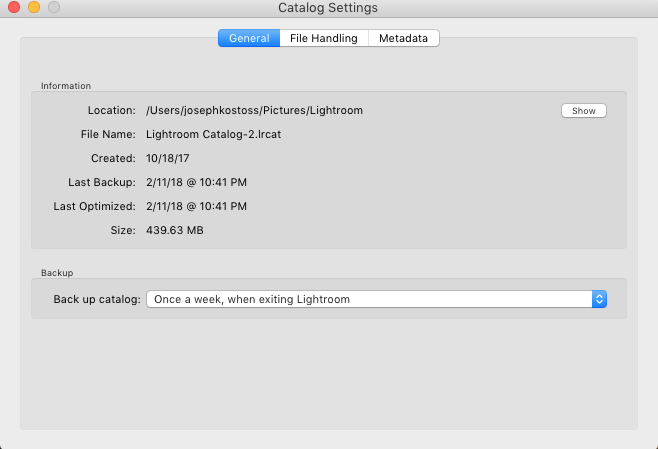Click the Back up catalog: label
The image size is (658, 449).
coord(97,299)
